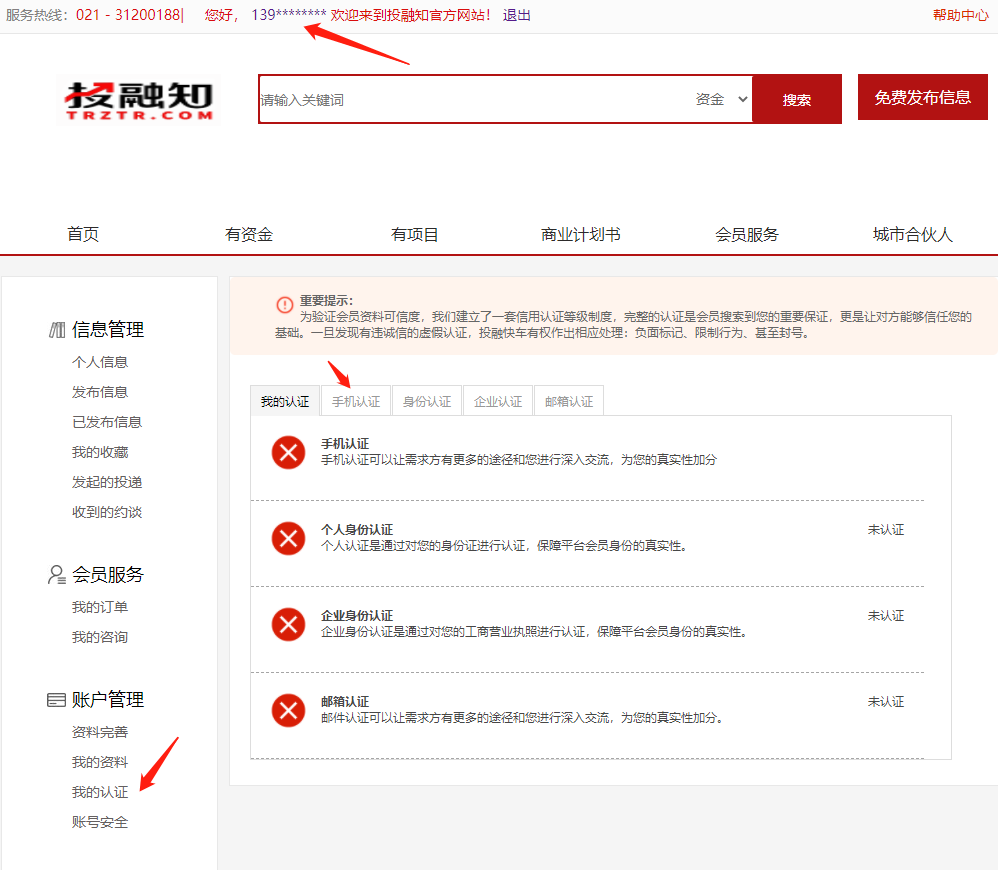Image resolution: width=998 pixels, height=870 pixels.
Task: Click the red X icon beside 企业身份认证
Action: coord(287,624)
